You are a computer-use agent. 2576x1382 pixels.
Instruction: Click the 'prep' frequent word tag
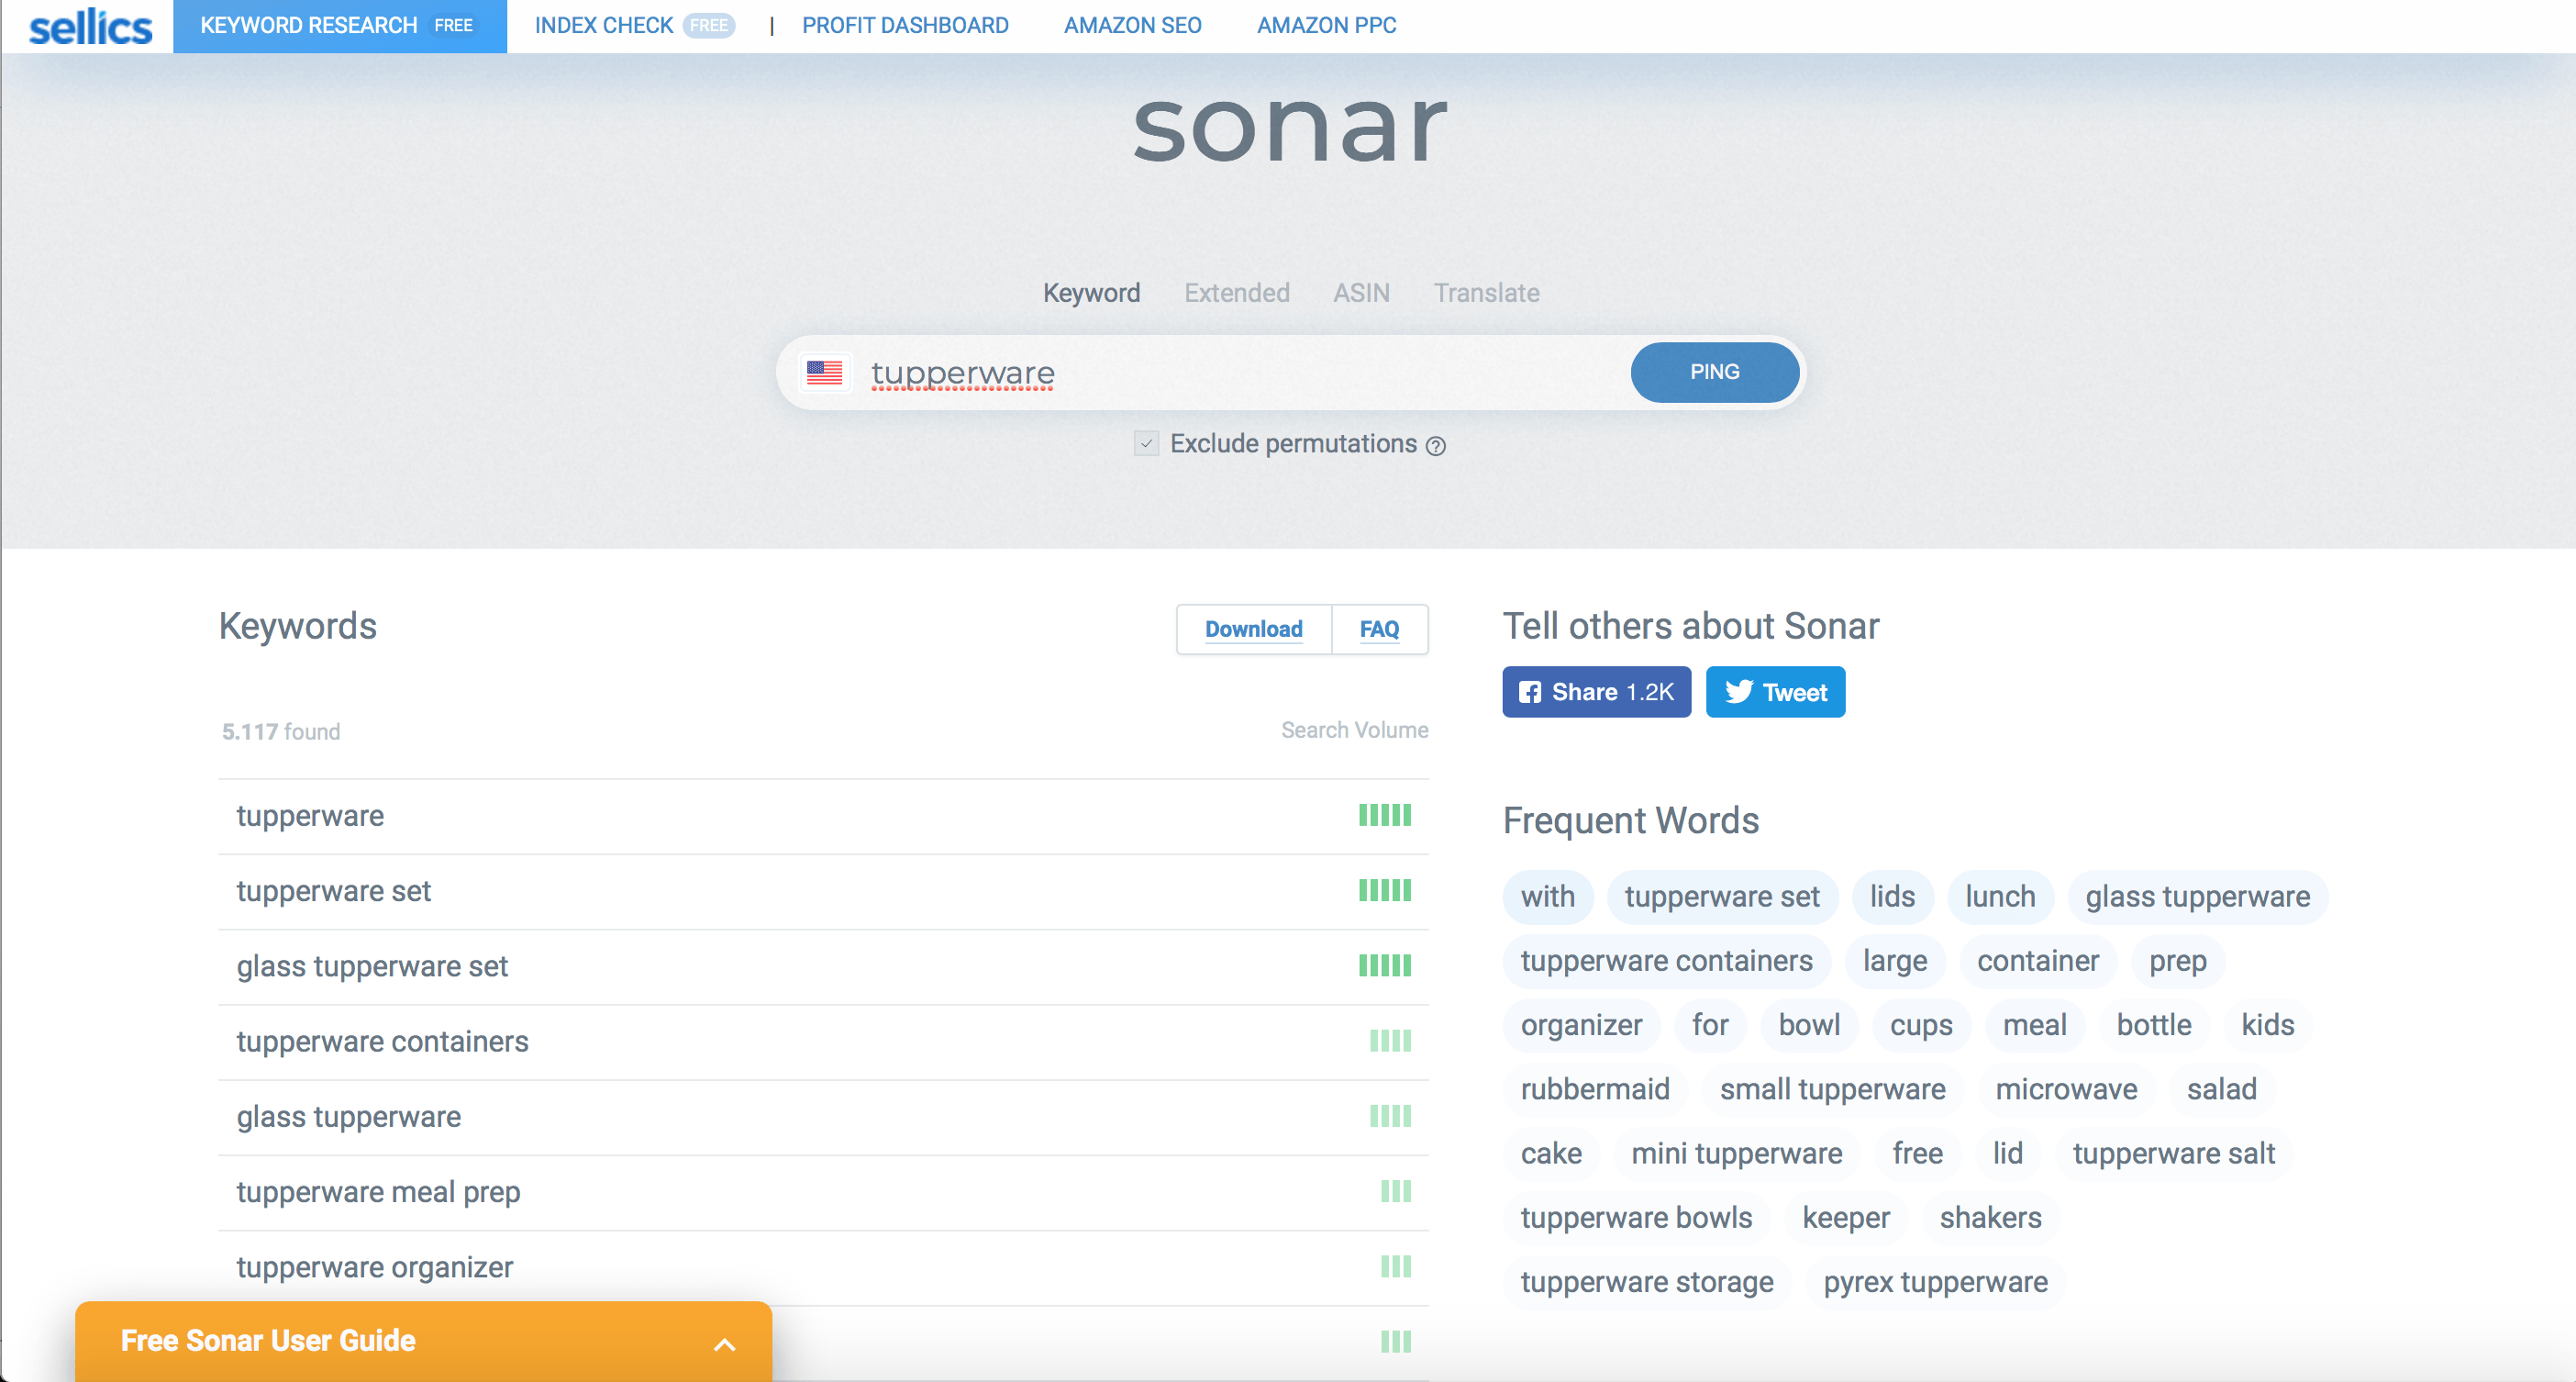2177,961
